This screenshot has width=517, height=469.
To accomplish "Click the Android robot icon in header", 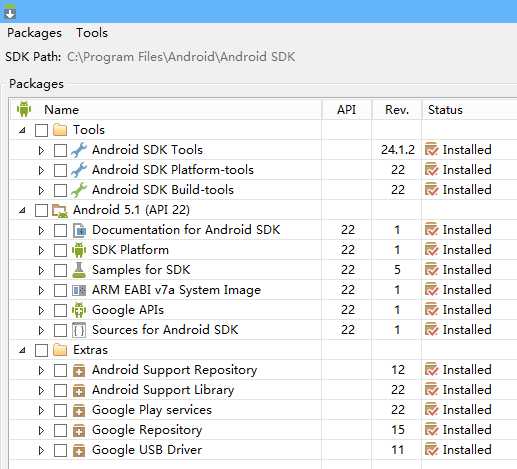I will pos(24,109).
